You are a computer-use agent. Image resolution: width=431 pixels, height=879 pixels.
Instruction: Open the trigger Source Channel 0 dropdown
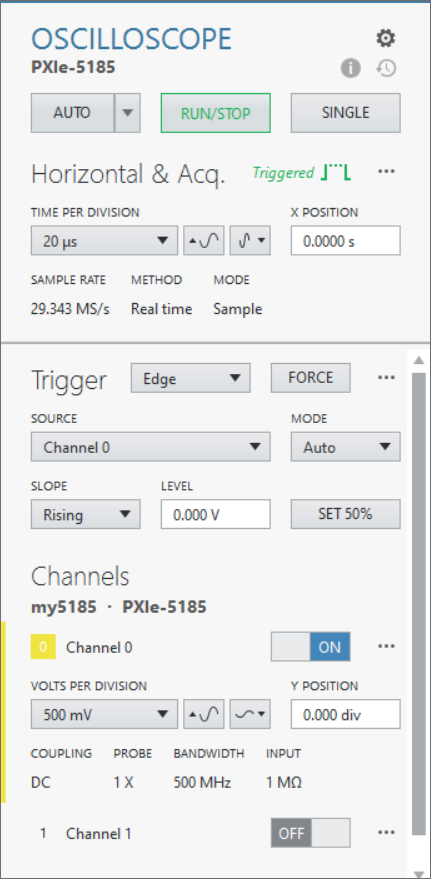[x=151, y=447]
